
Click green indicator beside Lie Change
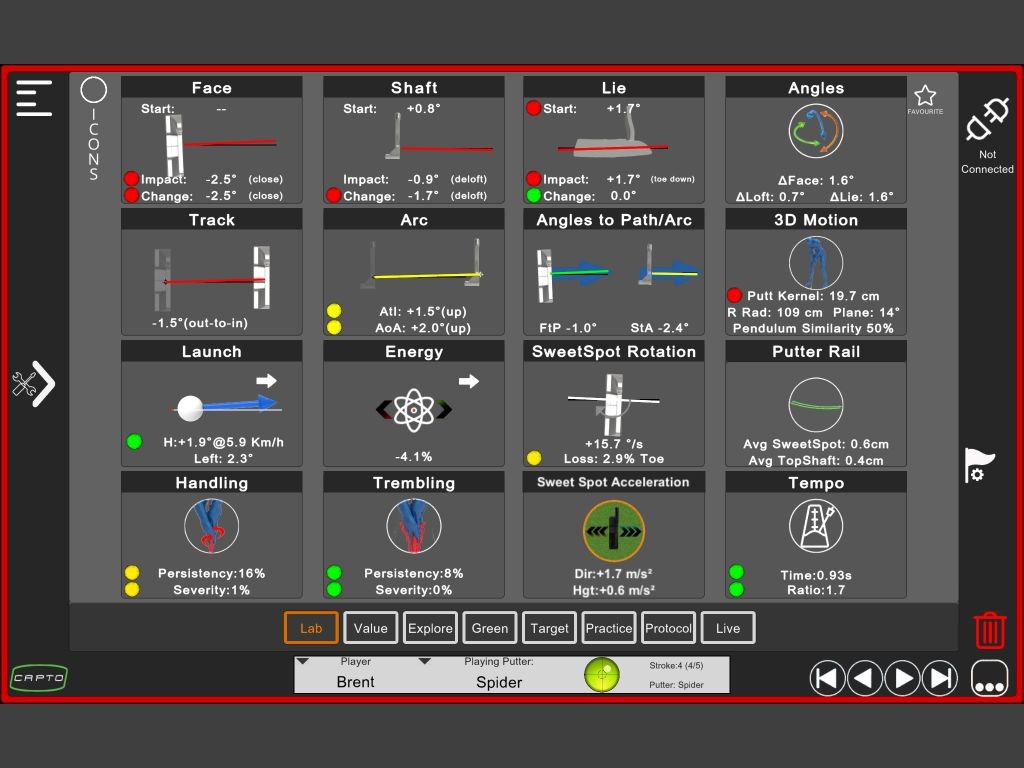coord(534,195)
